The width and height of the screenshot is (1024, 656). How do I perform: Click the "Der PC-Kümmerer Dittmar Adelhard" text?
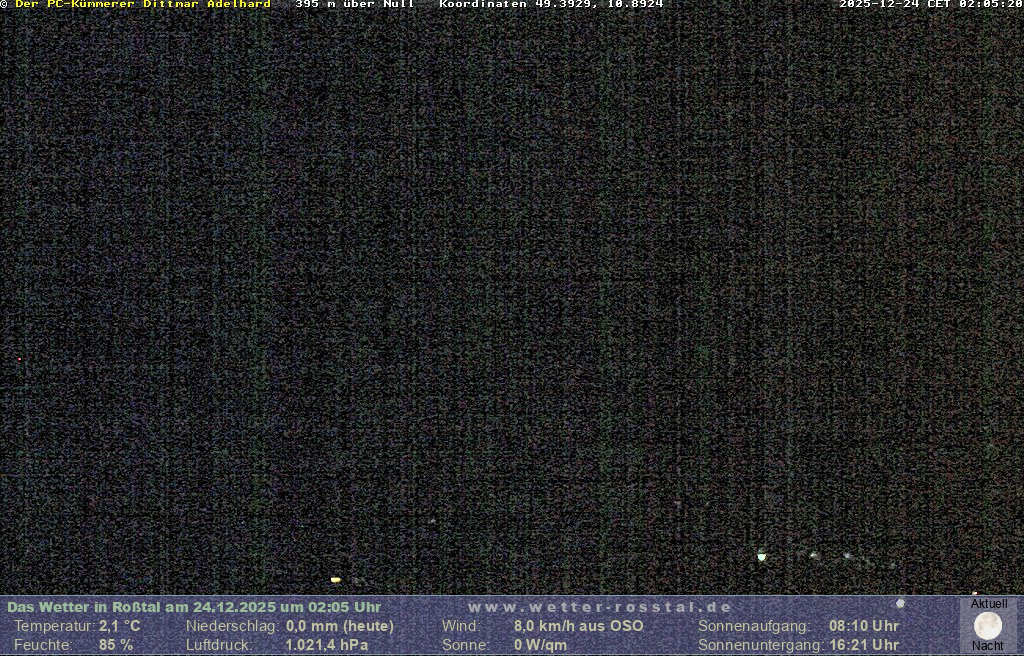coord(142,4)
